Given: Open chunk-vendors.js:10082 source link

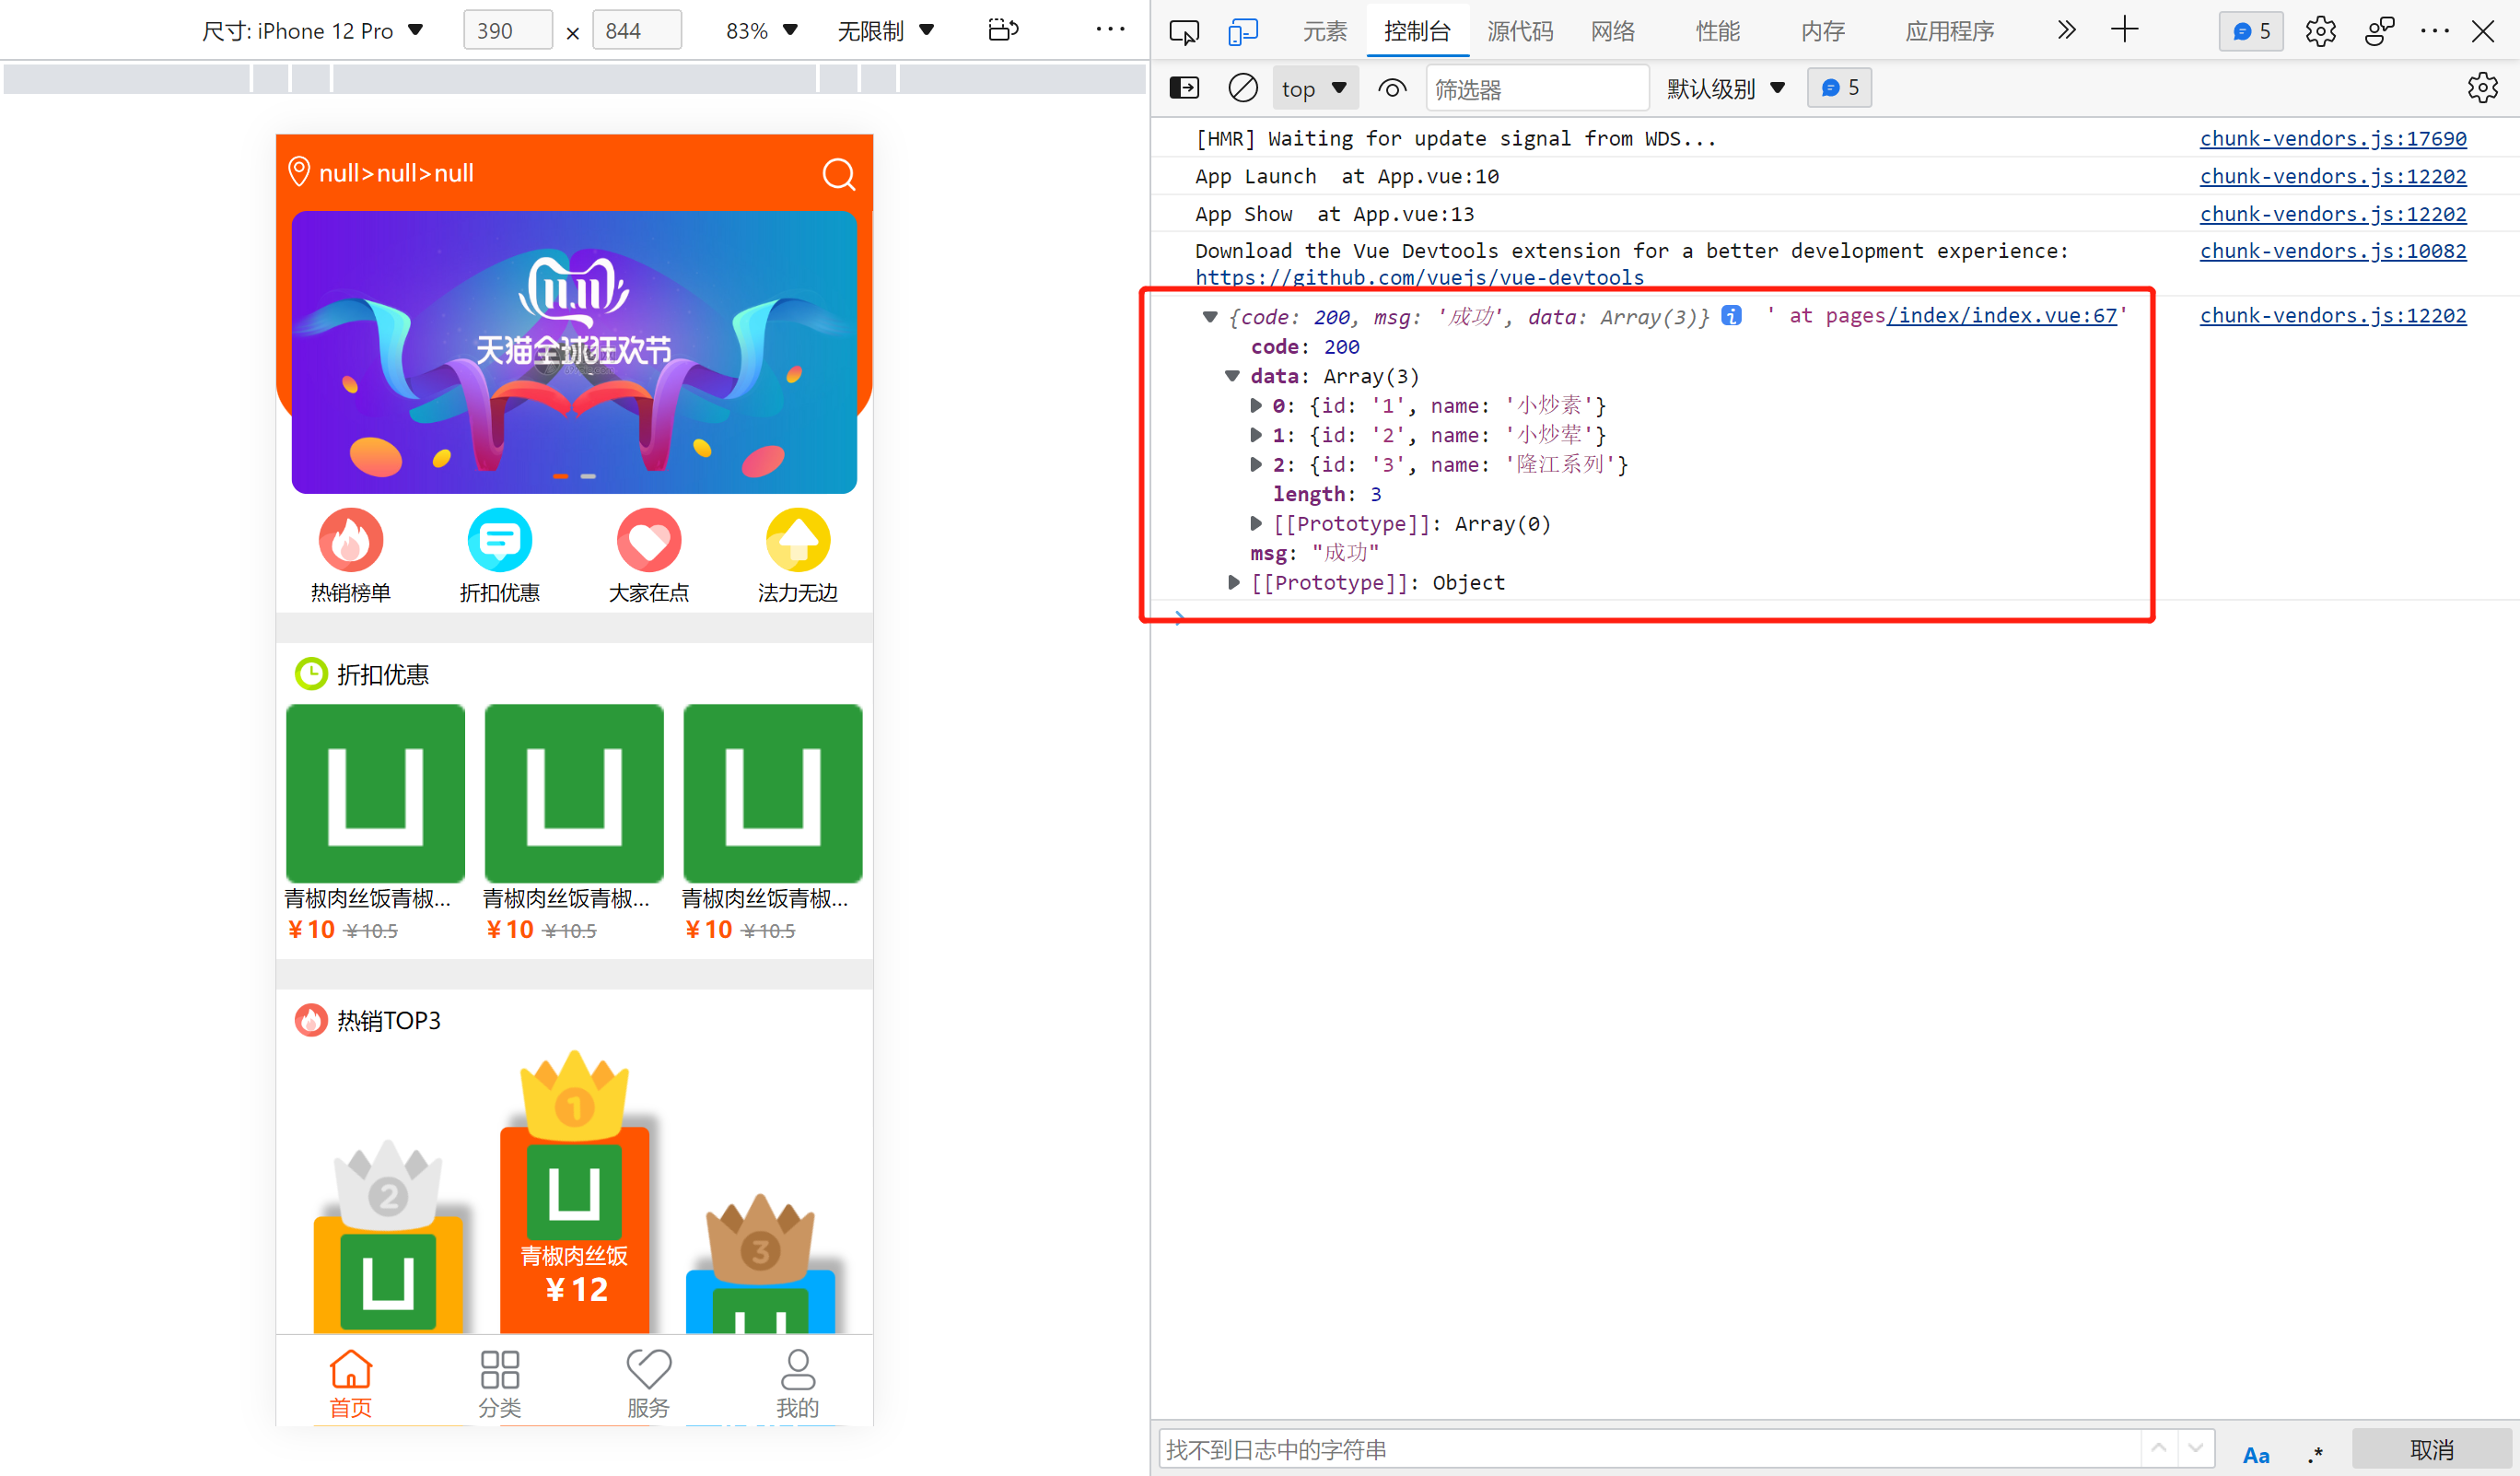Looking at the screenshot, I should click(2332, 251).
